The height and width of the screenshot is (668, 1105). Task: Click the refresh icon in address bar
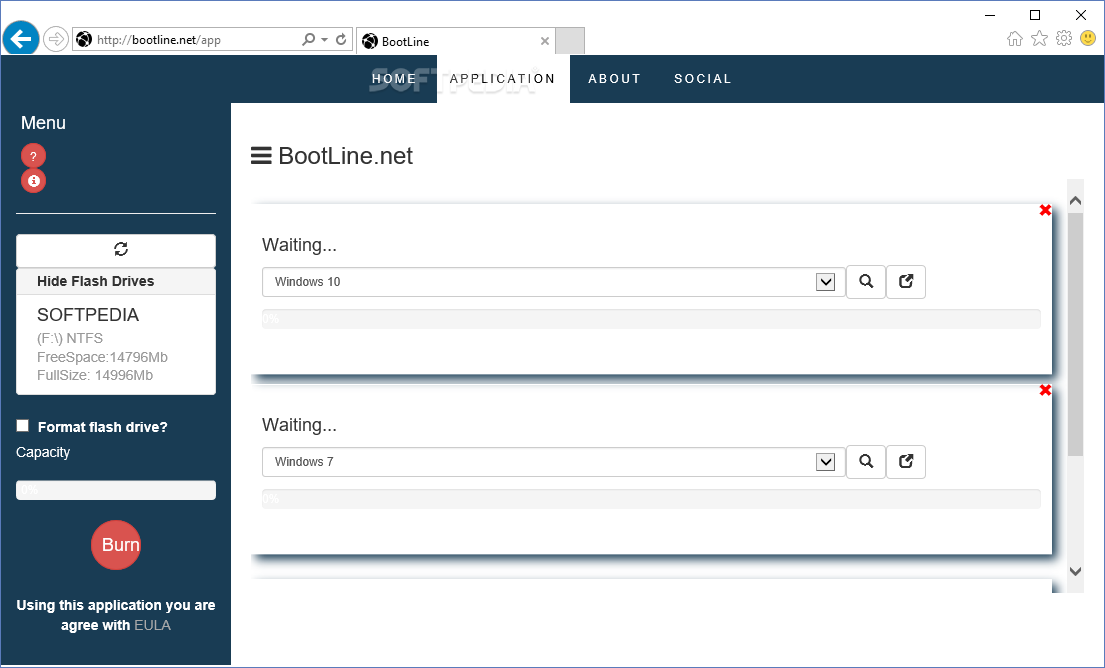tap(341, 39)
